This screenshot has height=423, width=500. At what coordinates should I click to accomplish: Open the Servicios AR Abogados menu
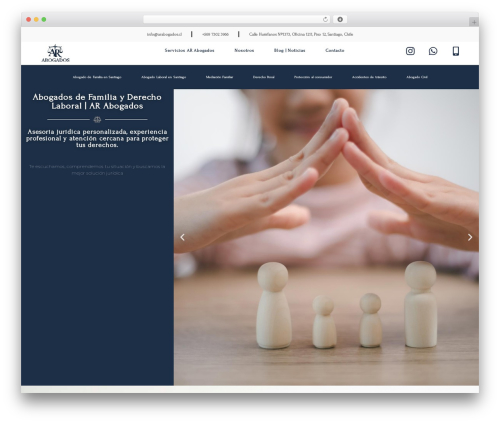tap(189, 50)
